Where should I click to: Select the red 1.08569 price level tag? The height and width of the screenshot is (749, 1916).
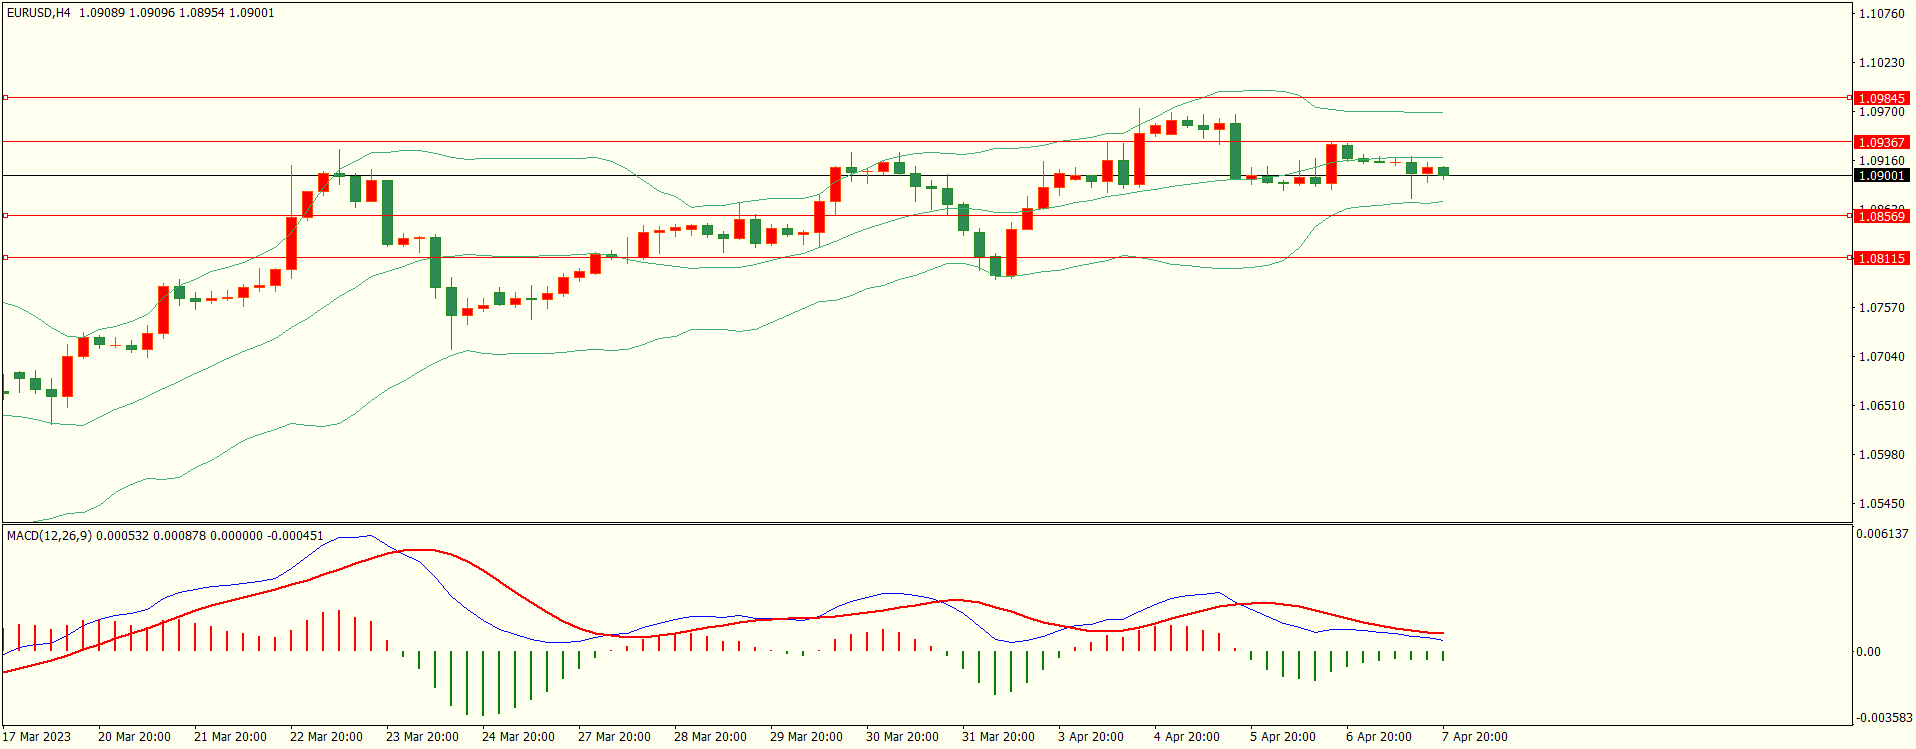coord(1881,216)
